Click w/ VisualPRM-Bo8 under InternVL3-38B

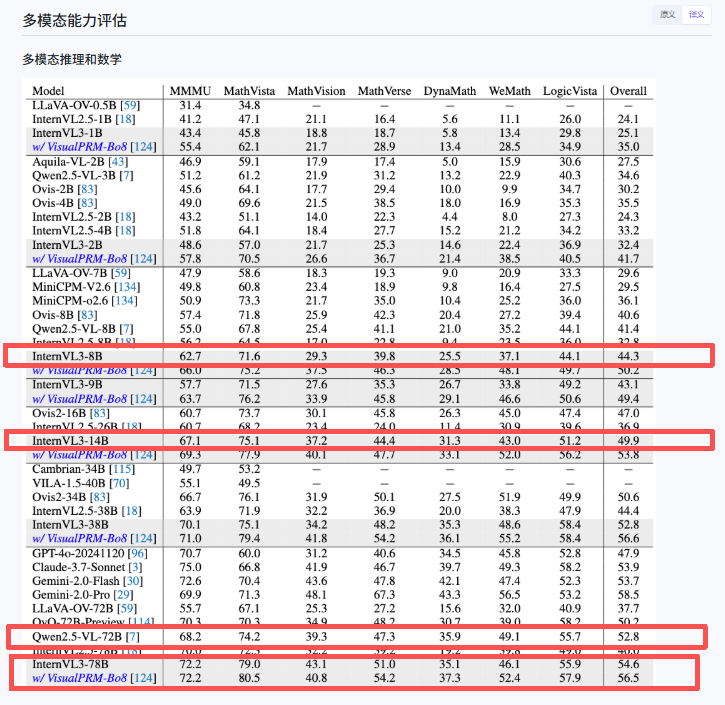[x=80, y=539]
